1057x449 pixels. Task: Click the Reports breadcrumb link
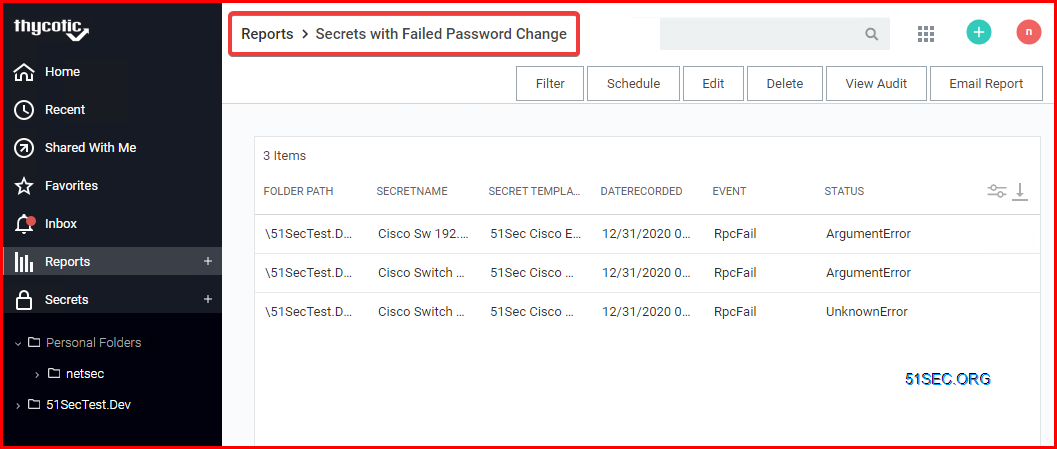tap(268, 34)
